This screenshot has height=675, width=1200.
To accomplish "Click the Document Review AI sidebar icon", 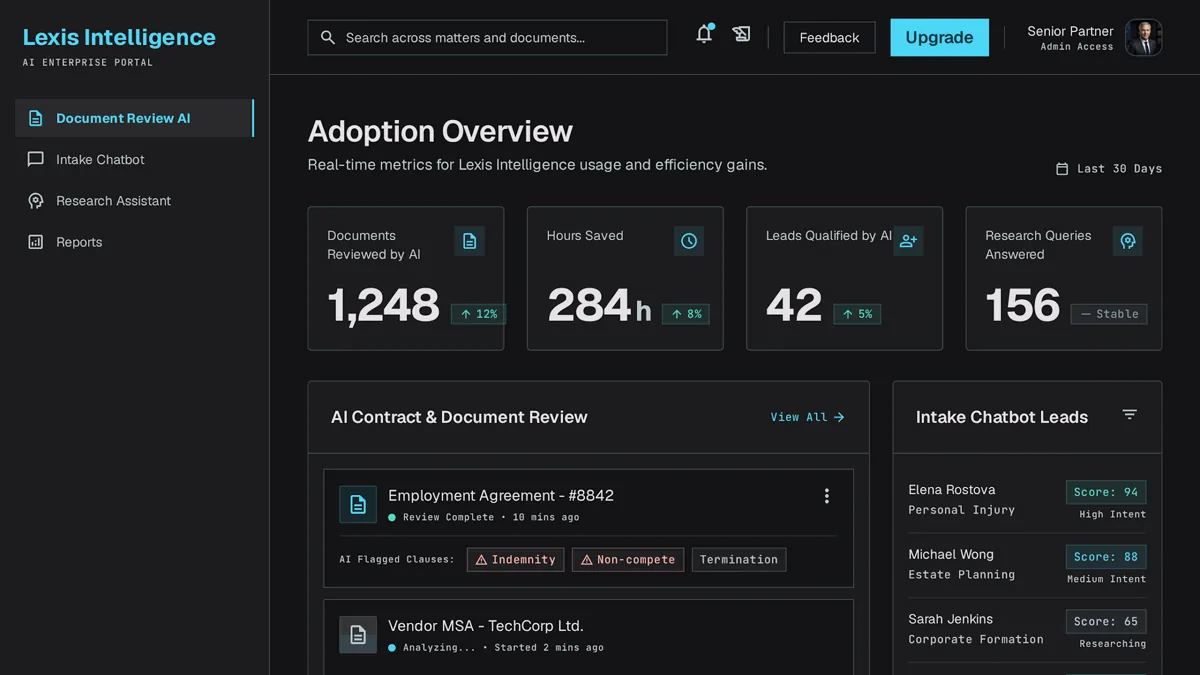I will click(36, 118).
